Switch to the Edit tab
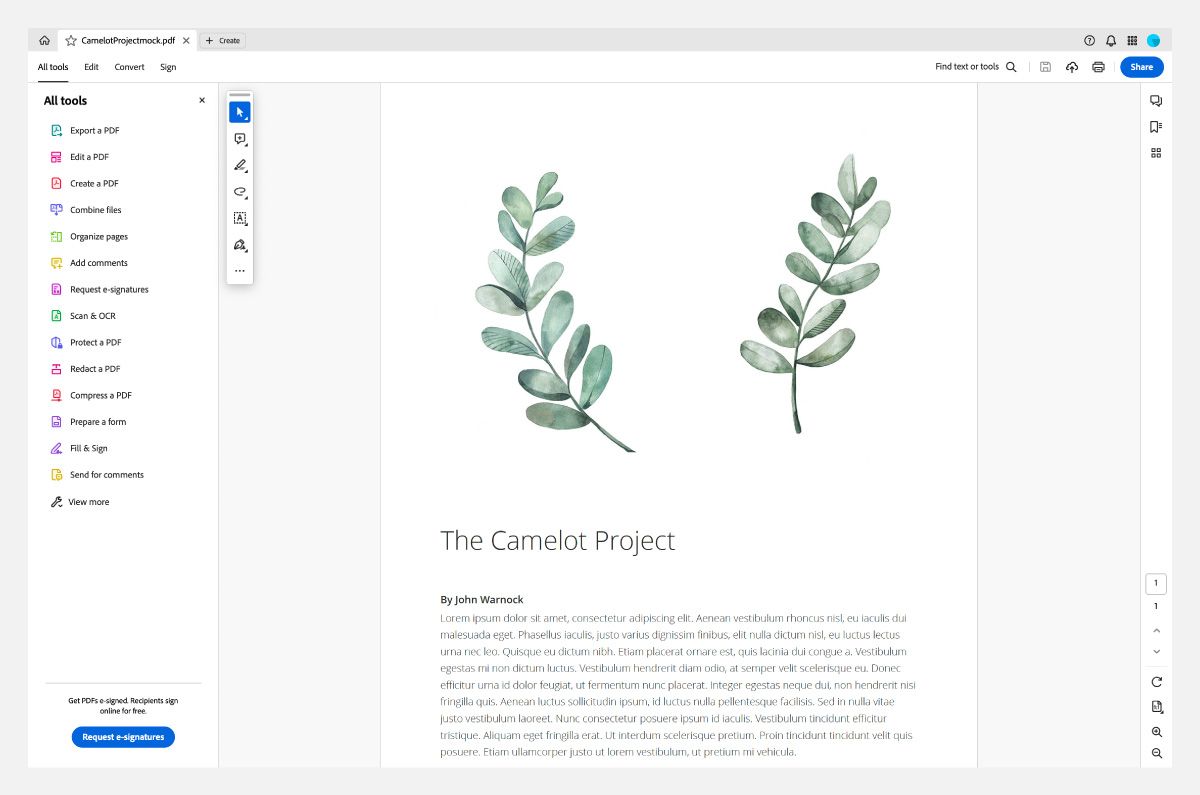 pos(91,67)
